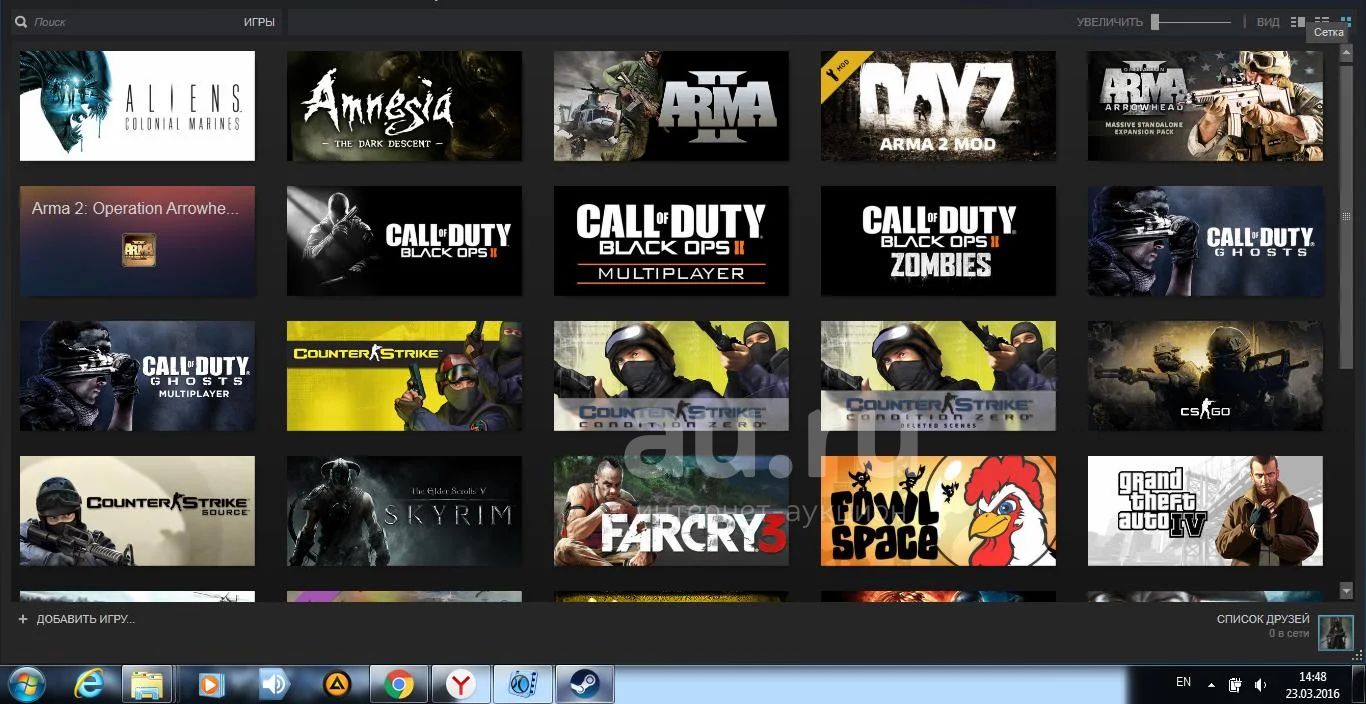The width and height of the screenshot is (1366, 704).
Task: Select Amnesia The Dark Descent tile
Action: click(x=404, y=106)
